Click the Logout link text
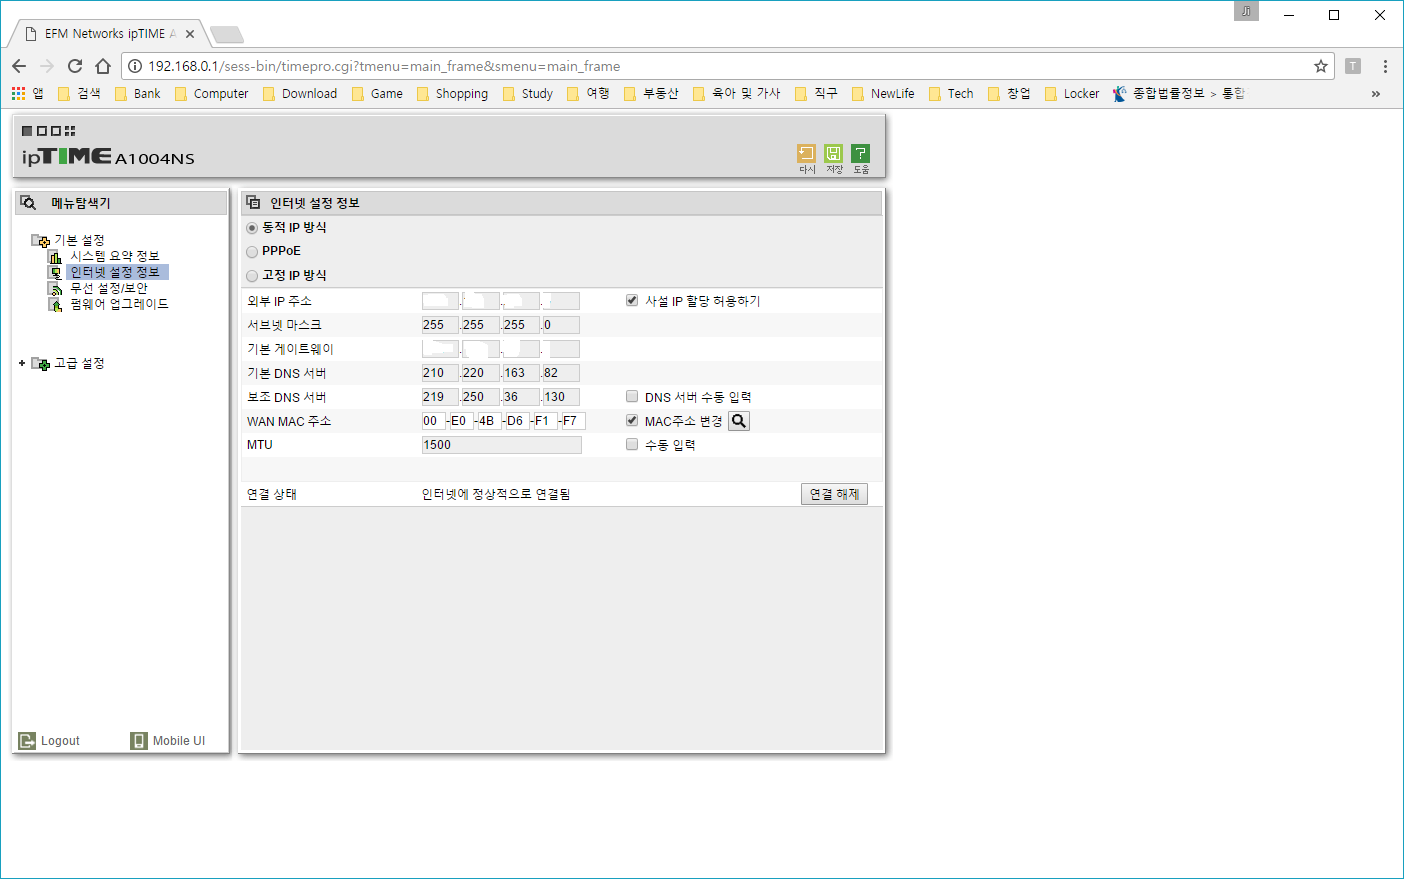 point(60,741)
